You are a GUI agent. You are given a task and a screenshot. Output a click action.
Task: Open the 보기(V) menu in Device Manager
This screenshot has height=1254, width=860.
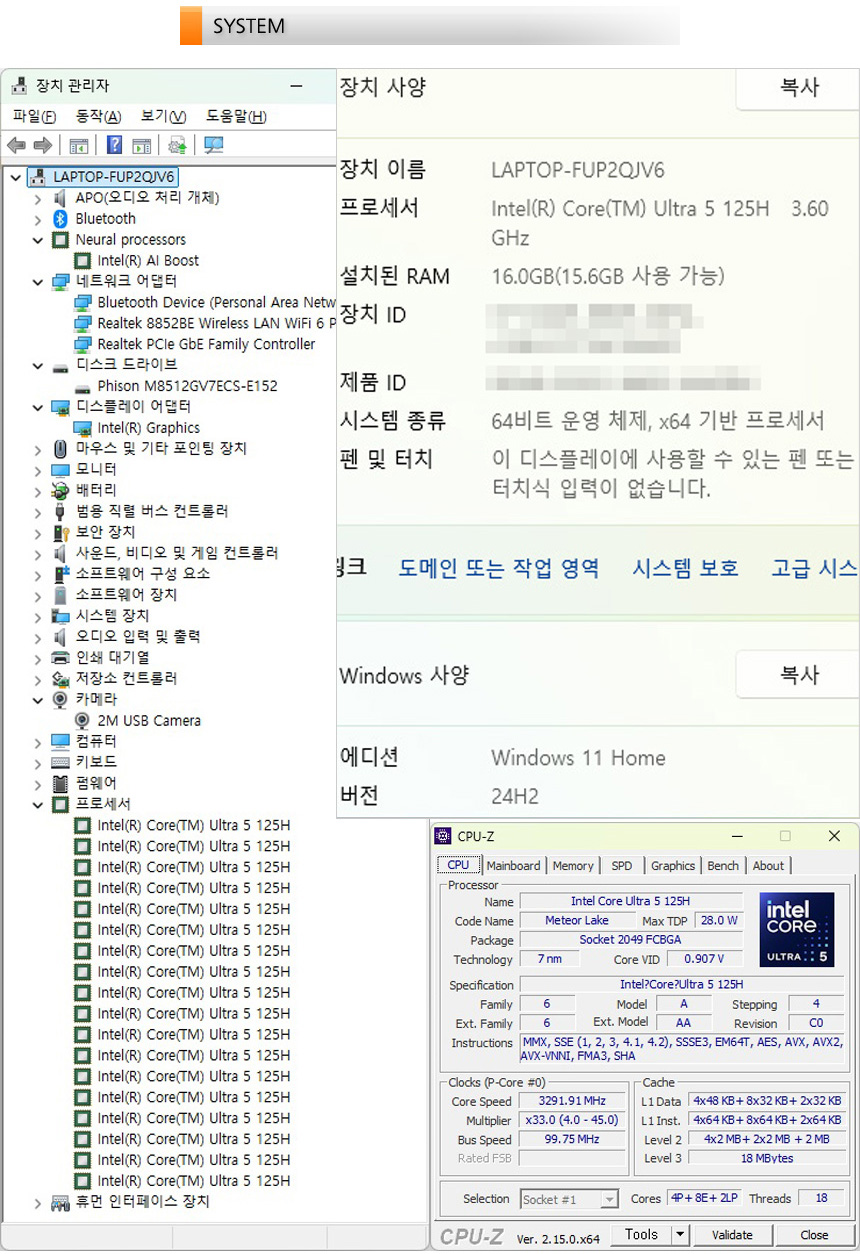[163, 117]
